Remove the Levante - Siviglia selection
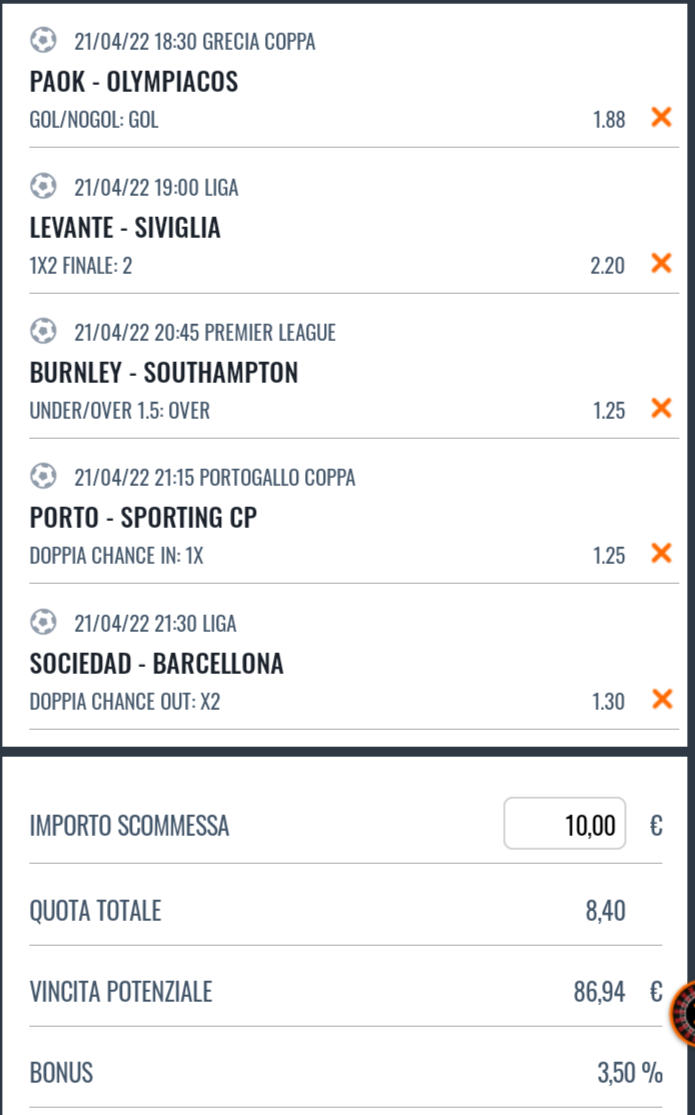Screen dimensions: 695x1115 point(661,264)
